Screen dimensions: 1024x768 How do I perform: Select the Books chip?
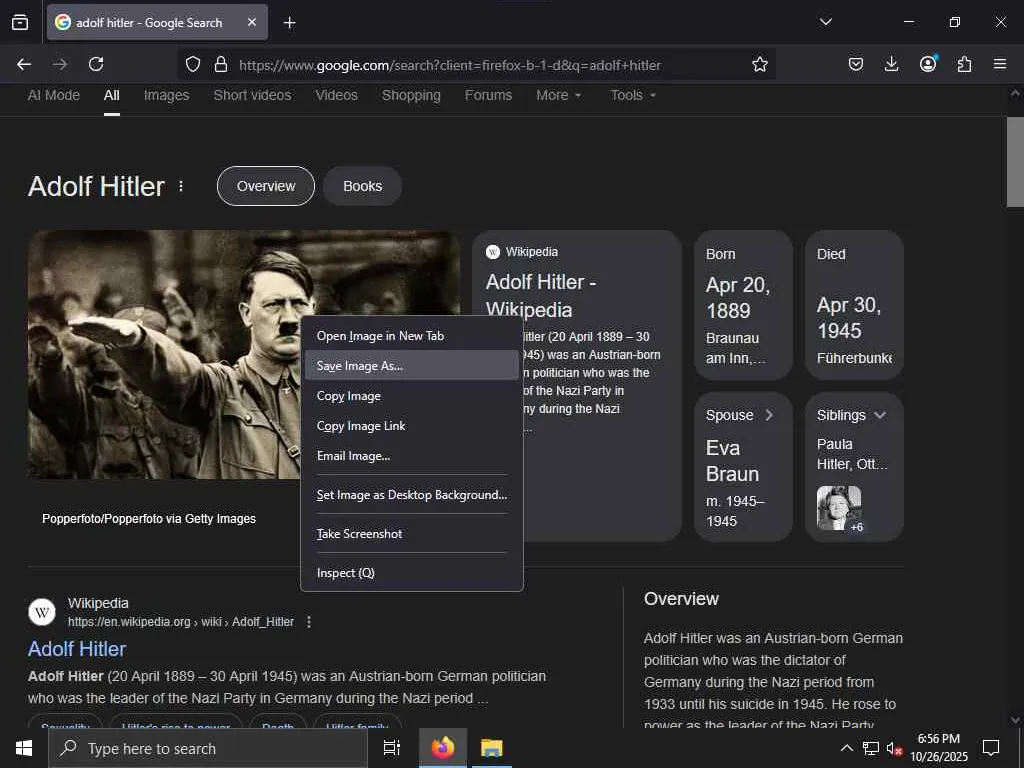tap(362, 186)
